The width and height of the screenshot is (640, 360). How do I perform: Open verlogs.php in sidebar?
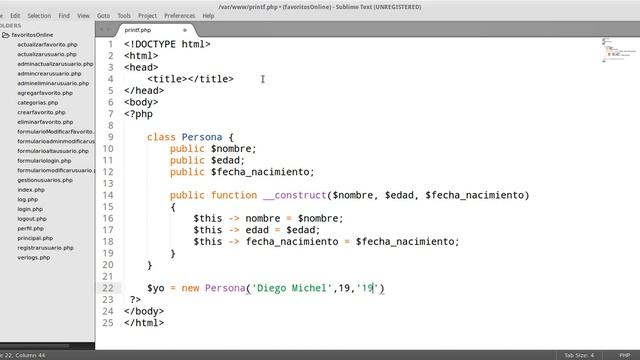34,258
